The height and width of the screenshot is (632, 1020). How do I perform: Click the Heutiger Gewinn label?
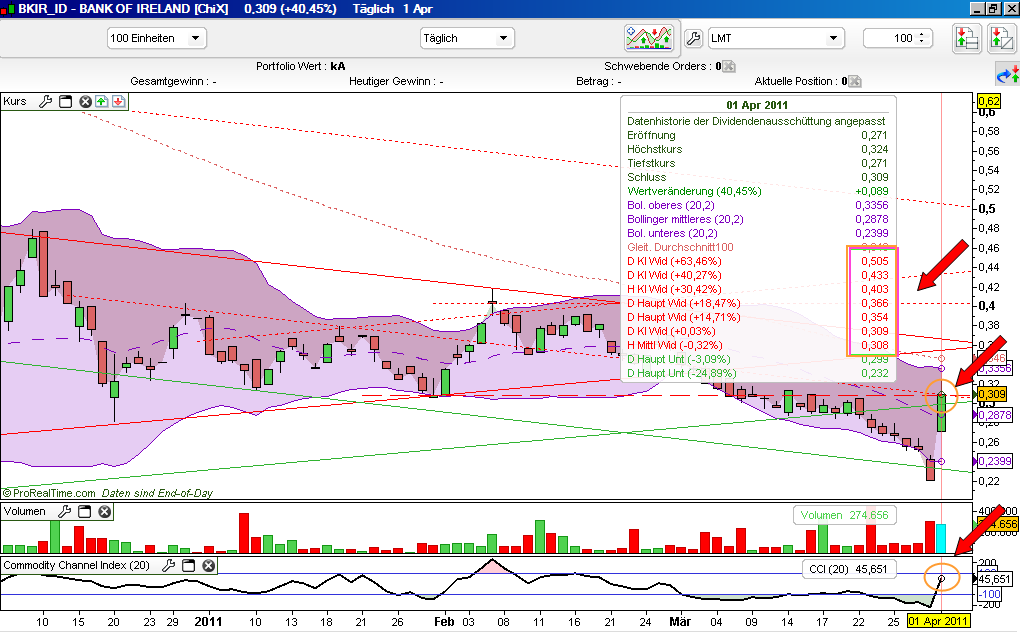pyautogui.click(x=396, y=81)
